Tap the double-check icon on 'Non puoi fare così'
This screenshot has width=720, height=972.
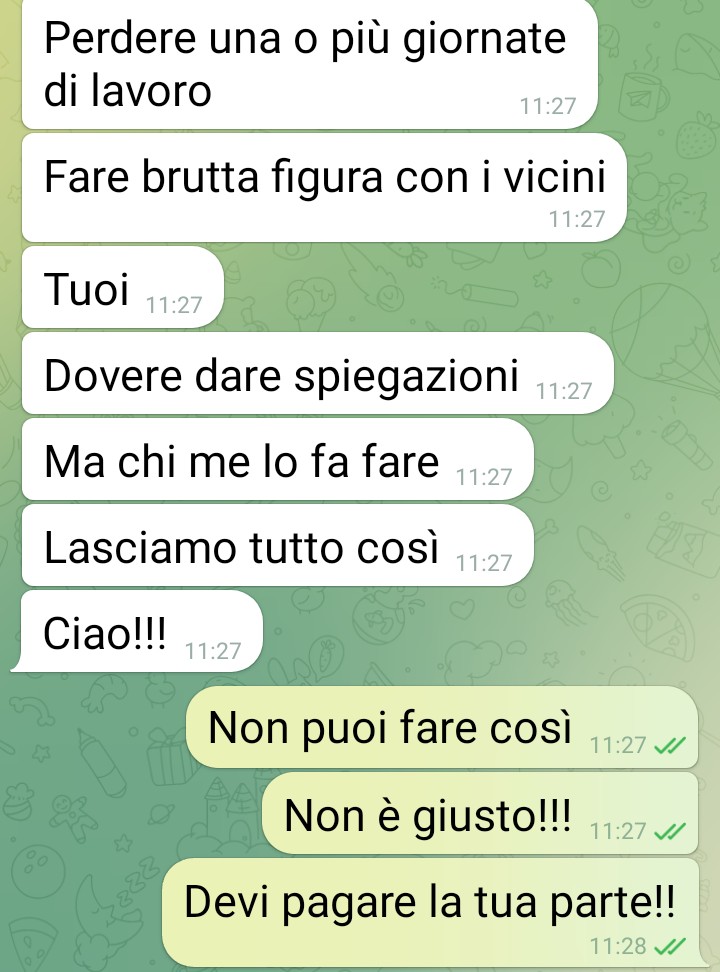point(670,745)
